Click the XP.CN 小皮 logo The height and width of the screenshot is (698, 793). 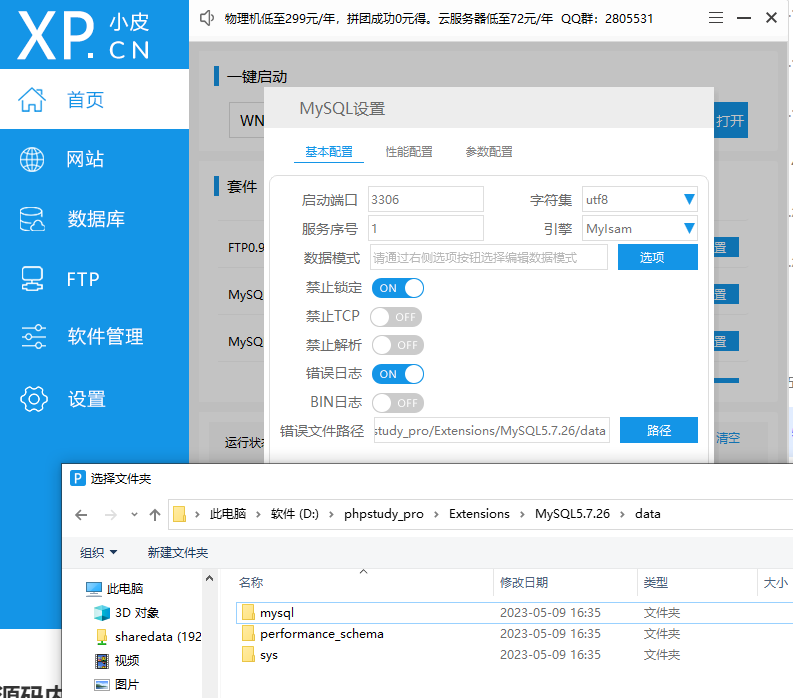coord(83,35)
